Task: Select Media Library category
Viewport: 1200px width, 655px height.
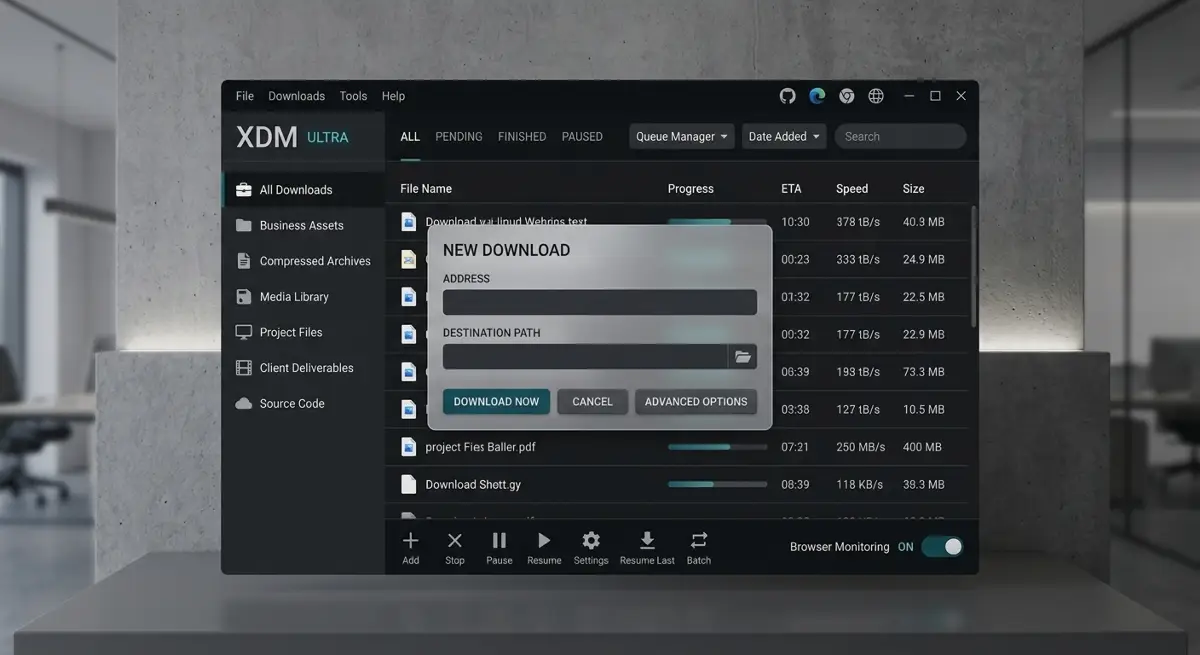Action: click(303, 297)
